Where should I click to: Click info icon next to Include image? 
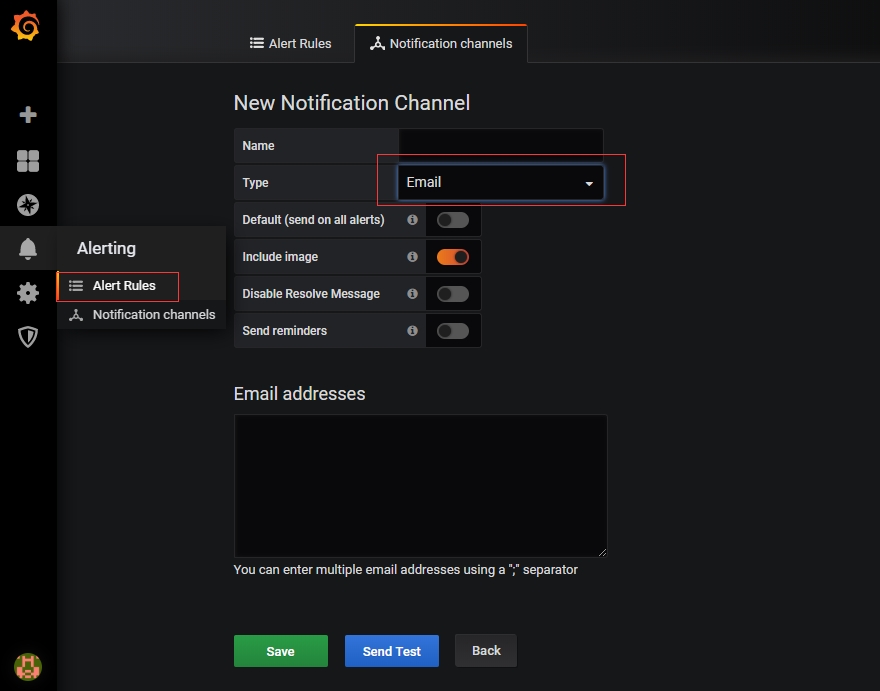pos(412,257)
